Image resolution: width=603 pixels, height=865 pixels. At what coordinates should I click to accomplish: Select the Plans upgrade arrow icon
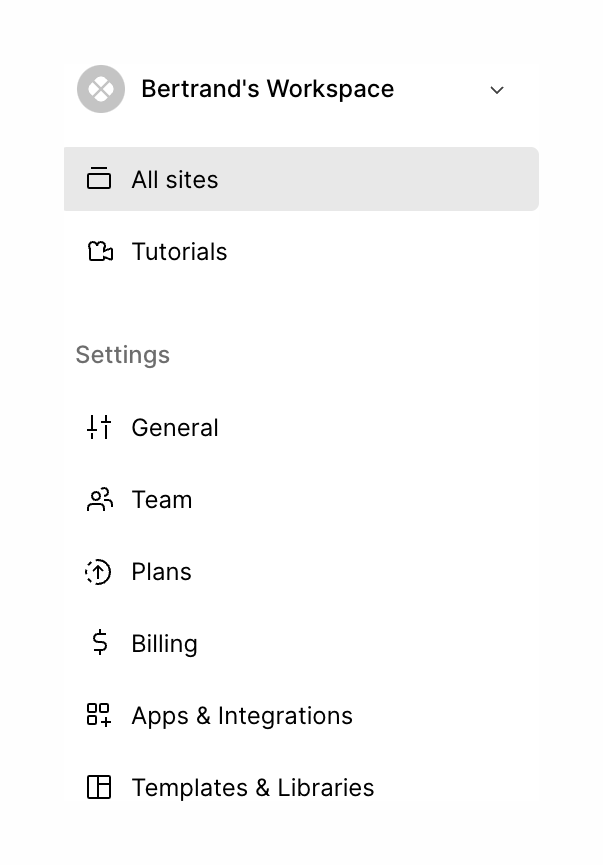click(99, 571)
